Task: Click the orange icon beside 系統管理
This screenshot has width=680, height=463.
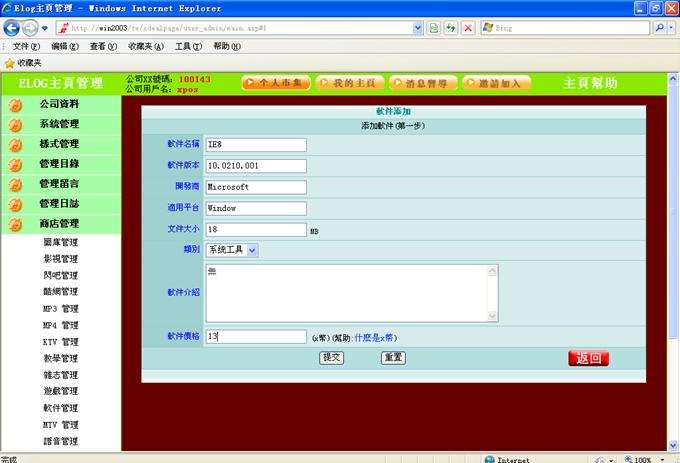Action: click(15, 124)
